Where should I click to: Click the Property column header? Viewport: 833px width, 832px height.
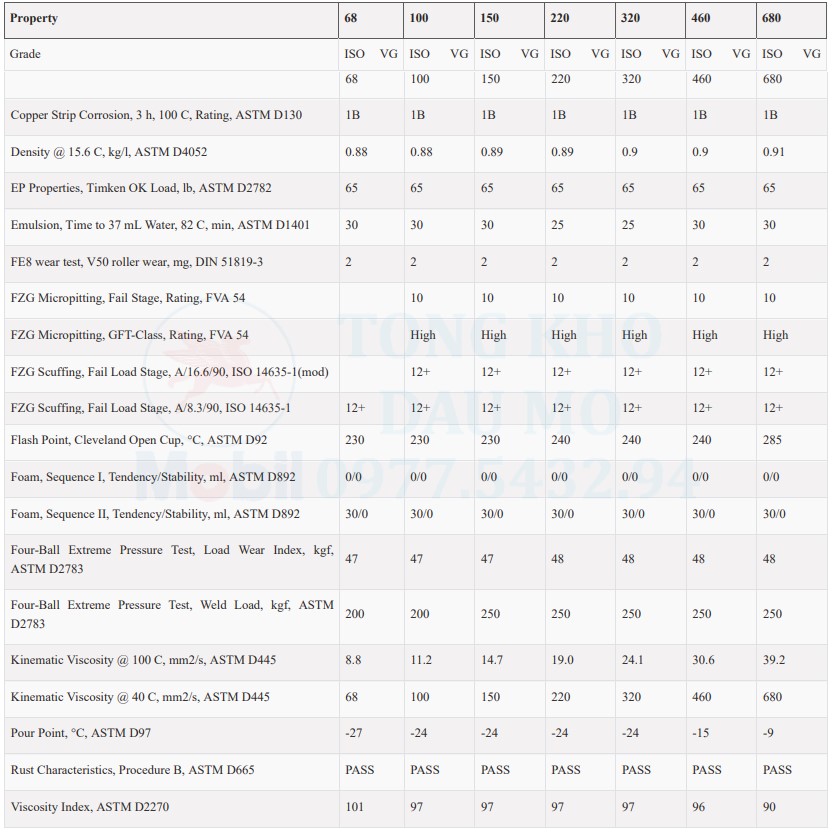coord(33,19)
